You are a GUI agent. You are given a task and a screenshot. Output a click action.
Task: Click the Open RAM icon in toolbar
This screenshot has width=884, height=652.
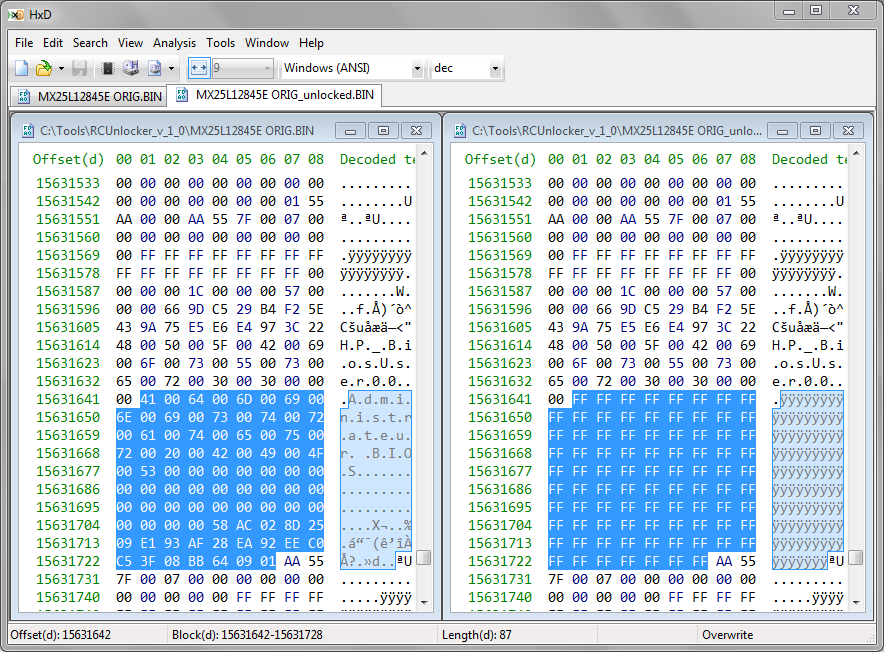[x=107, y=69]
